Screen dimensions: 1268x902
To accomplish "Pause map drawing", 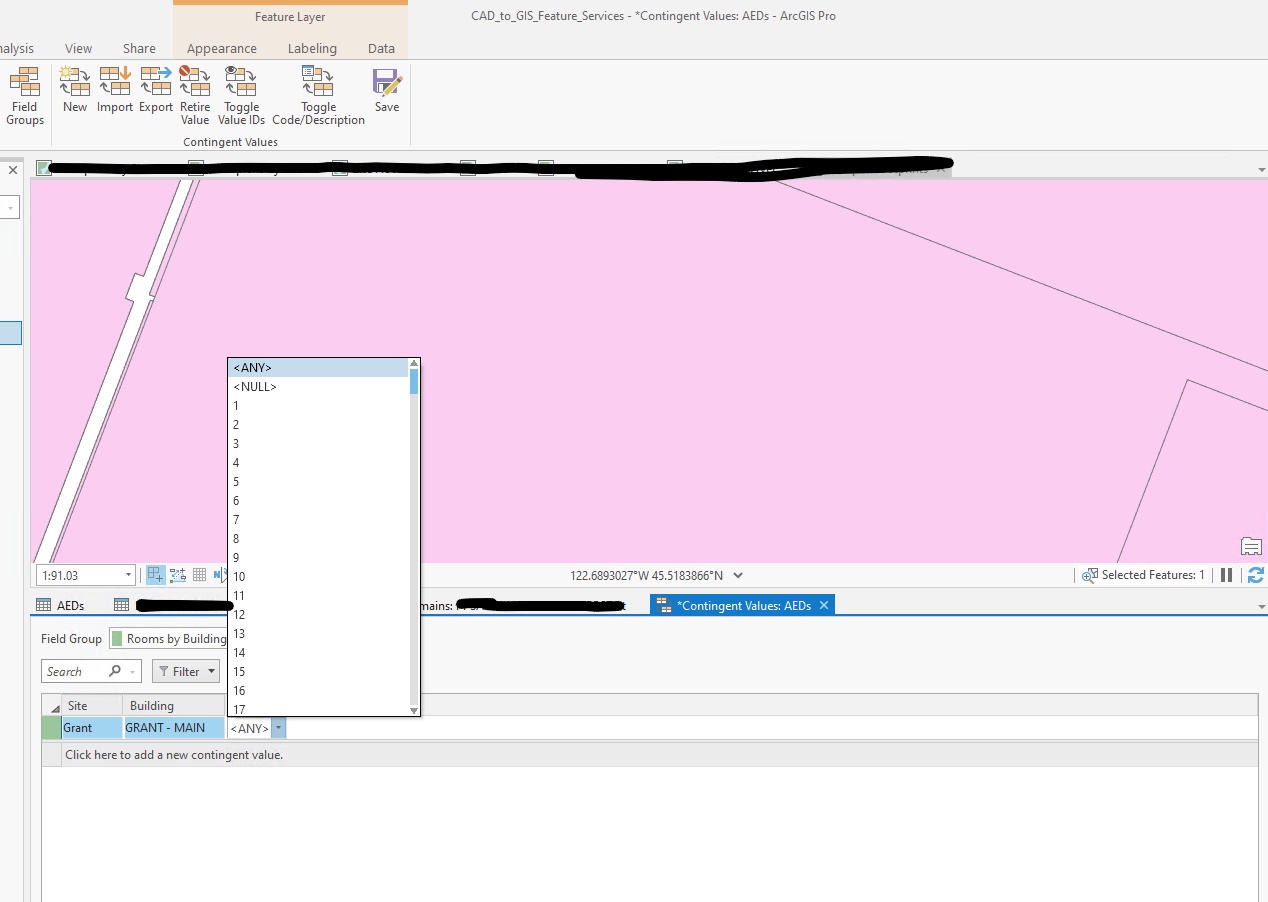I will point(1226,575).
